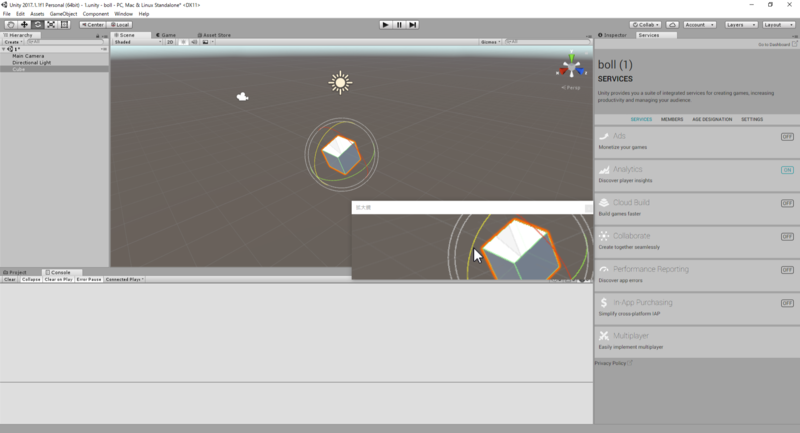Open the Age Designation tab
The width and height of the screenshot is (800, 433).
pyautogui.click(x=712, y=119)
